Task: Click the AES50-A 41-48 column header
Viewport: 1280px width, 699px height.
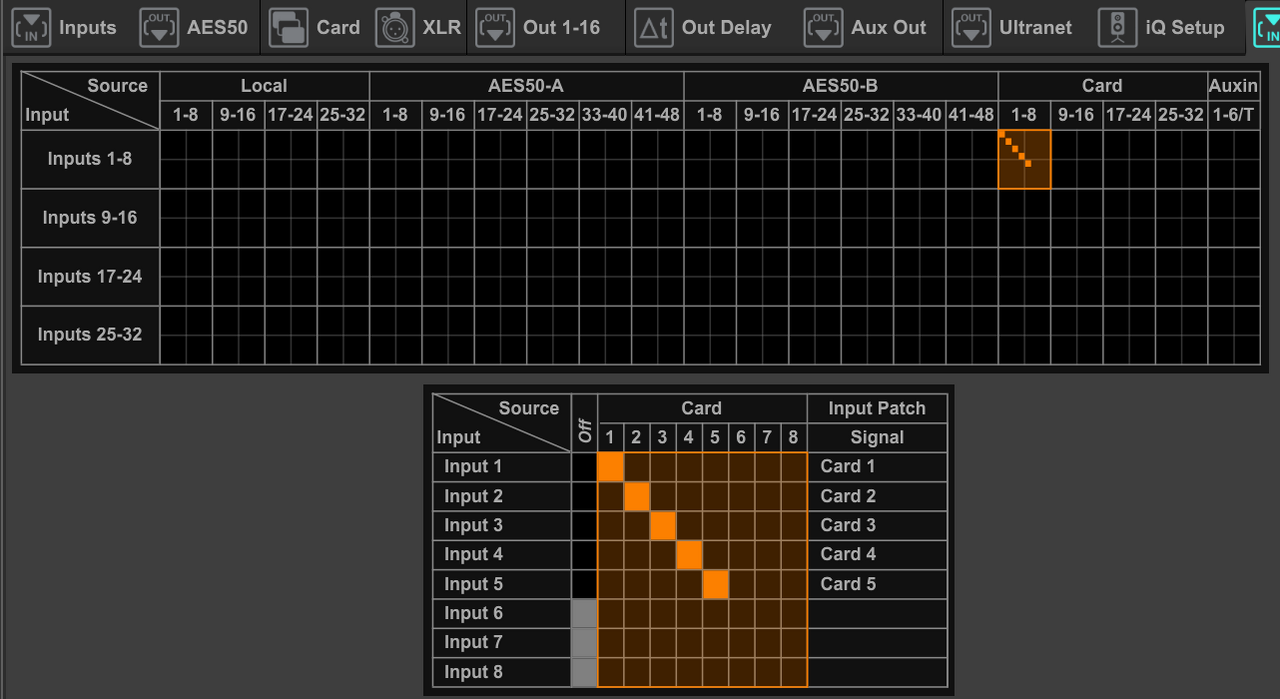Action: [657, 115]
